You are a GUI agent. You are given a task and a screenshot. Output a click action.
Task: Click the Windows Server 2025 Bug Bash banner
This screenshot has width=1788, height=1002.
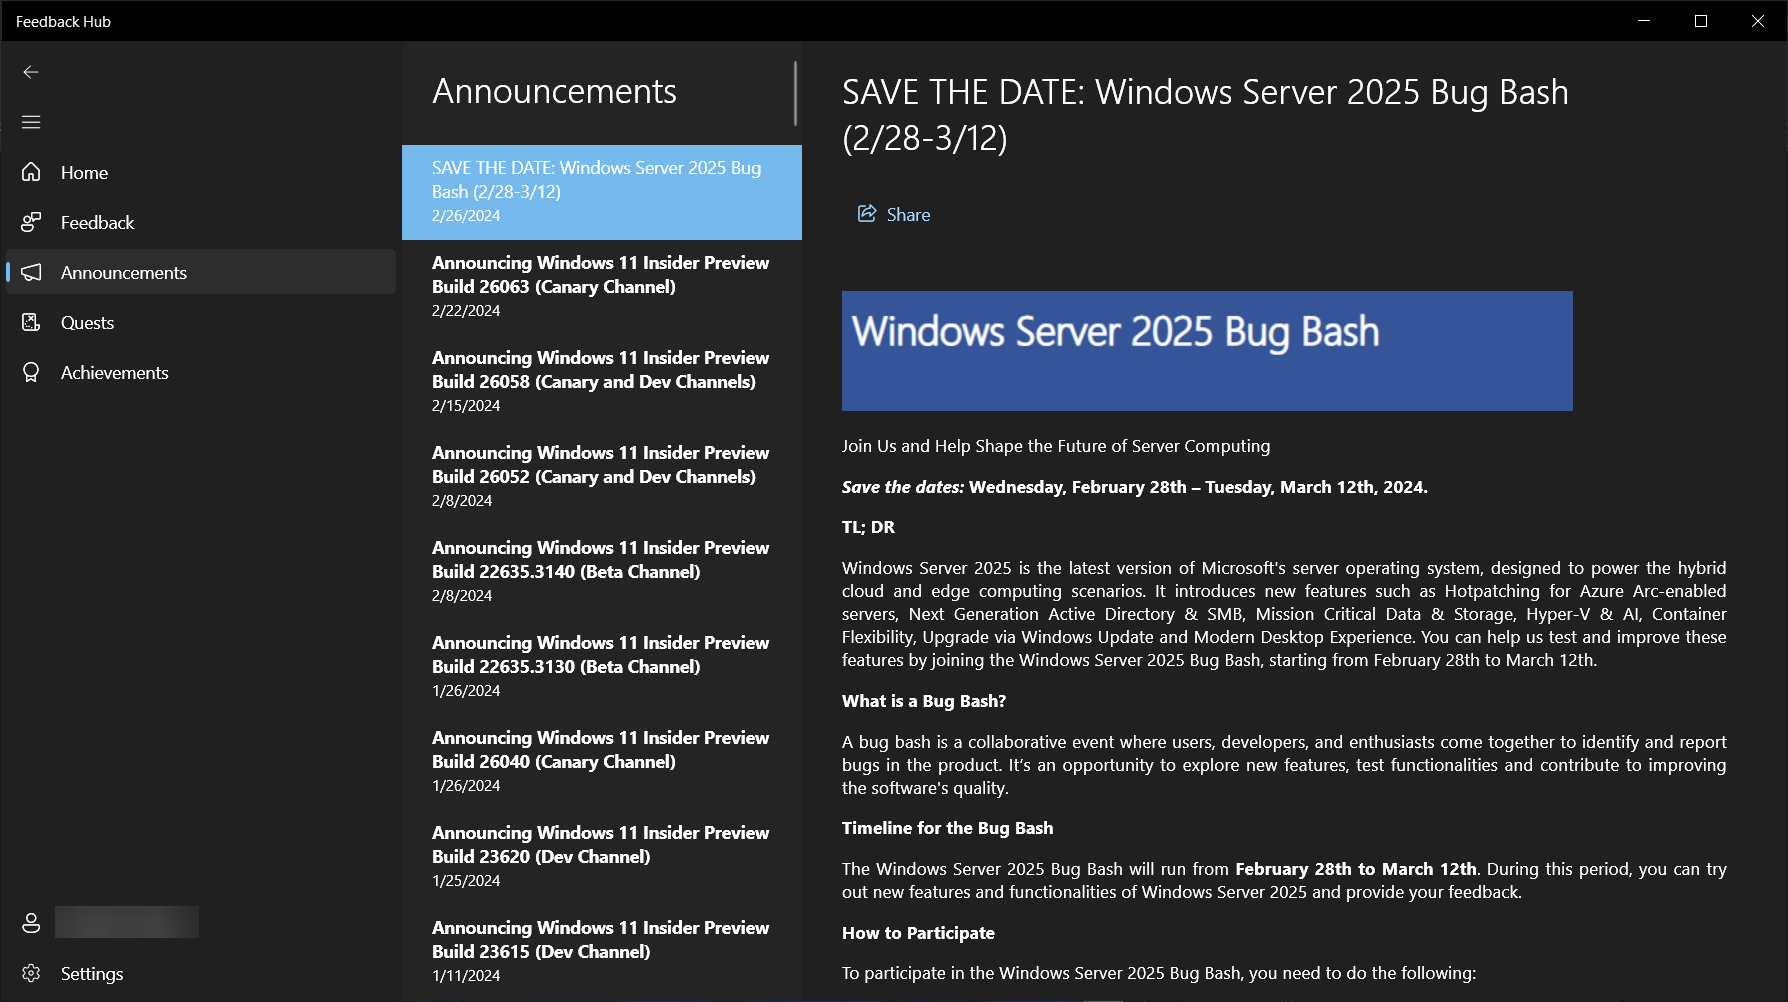coord(1207,351)
